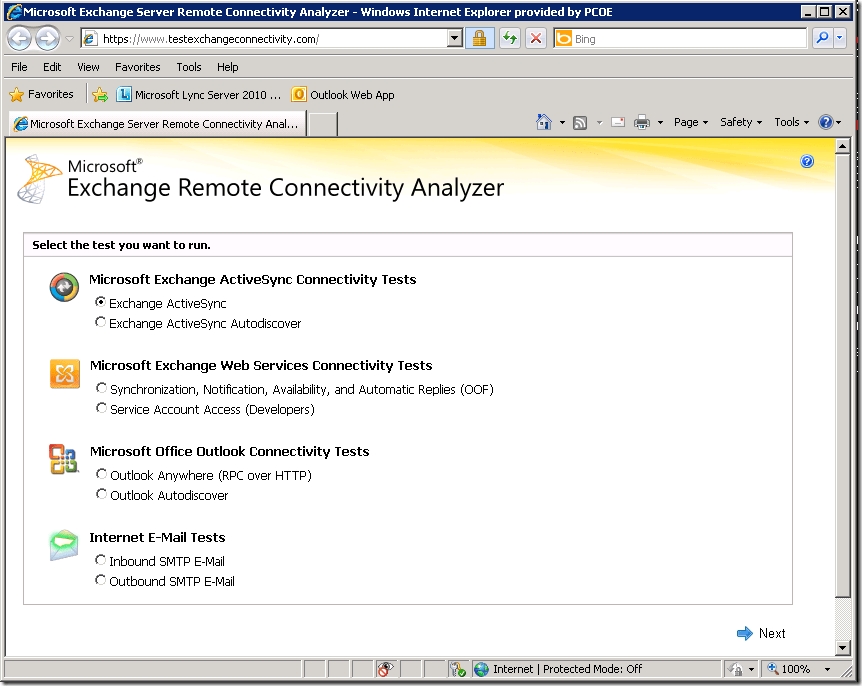Click the Next link
The image size is (862, 686).
click(772, 633)
